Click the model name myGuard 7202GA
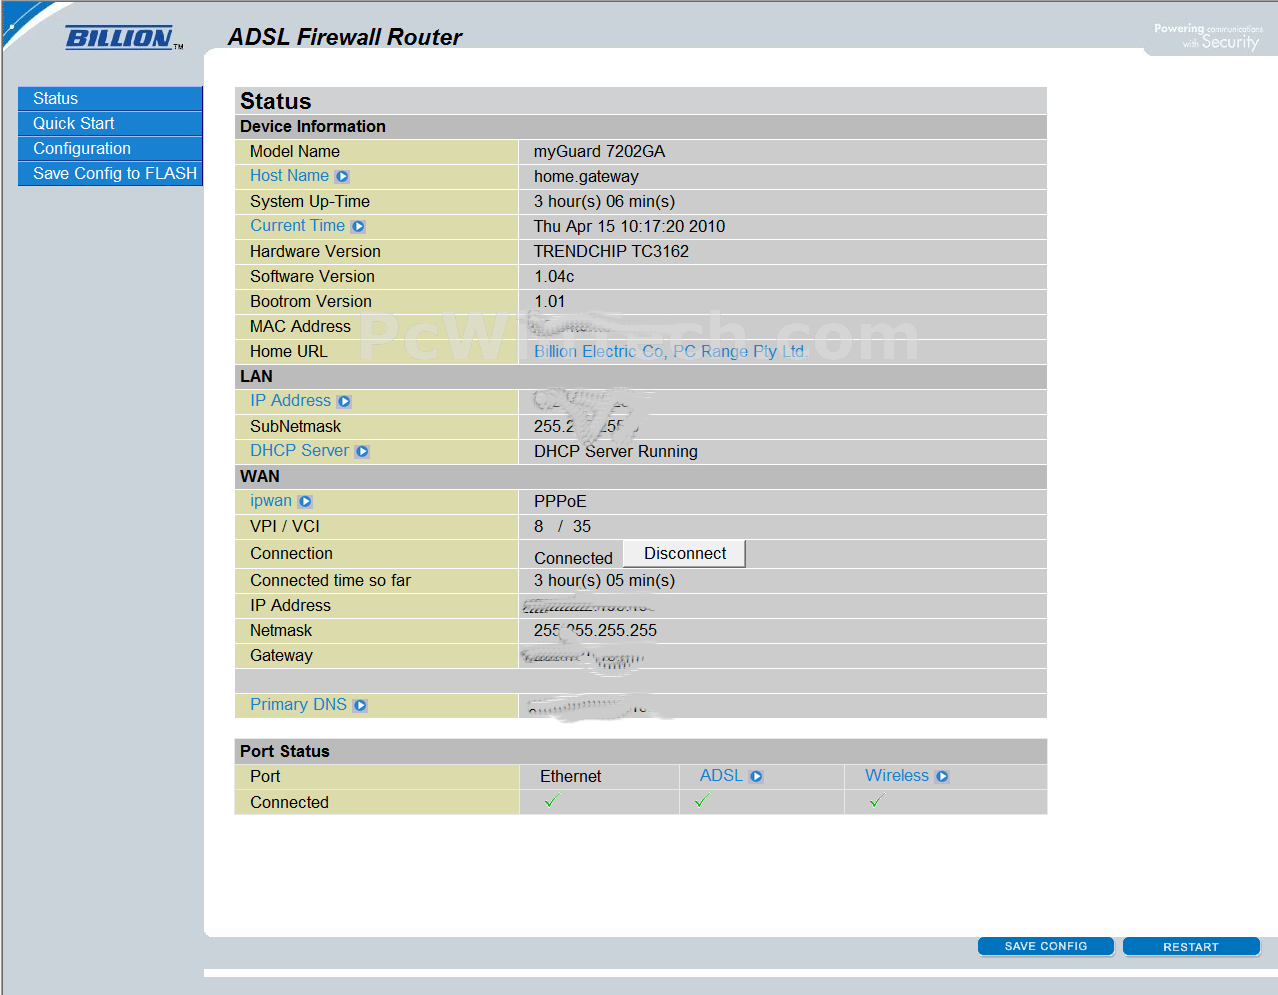 click(599, 152)
